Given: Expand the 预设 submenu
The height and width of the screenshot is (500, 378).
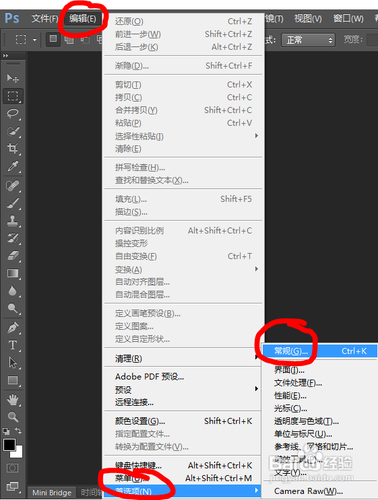Looking at the screenshot, I should (183, 389).
